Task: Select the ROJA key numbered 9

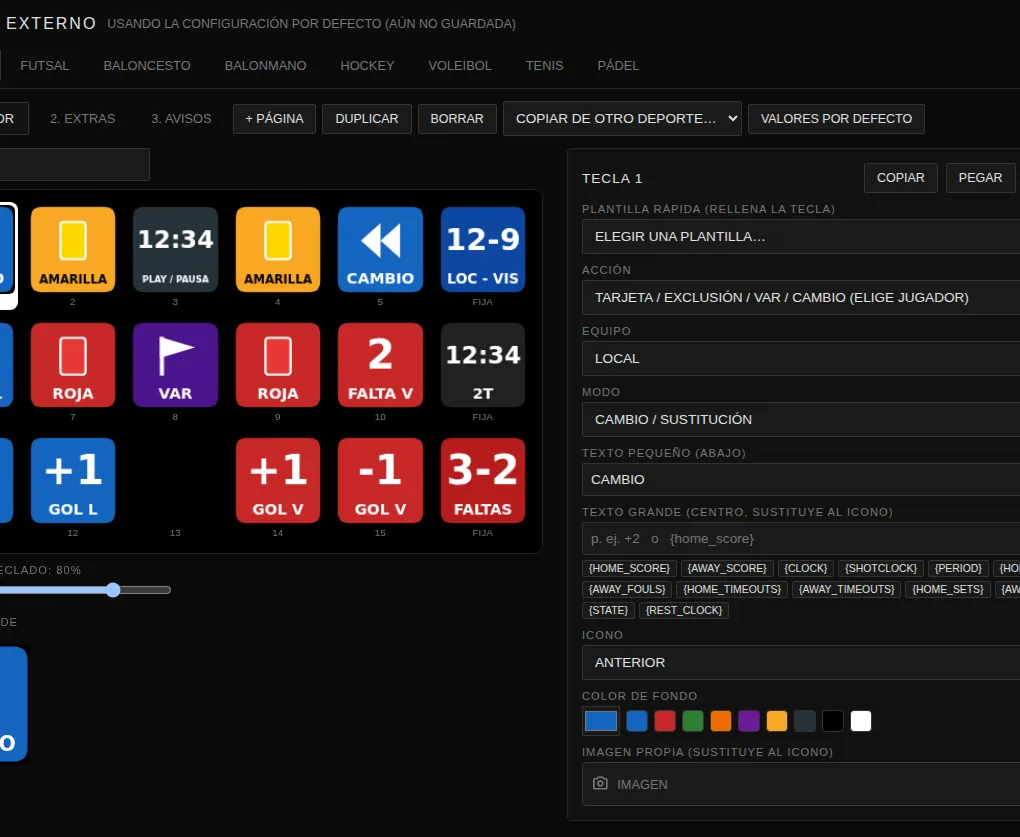Action: coord(278,365)
